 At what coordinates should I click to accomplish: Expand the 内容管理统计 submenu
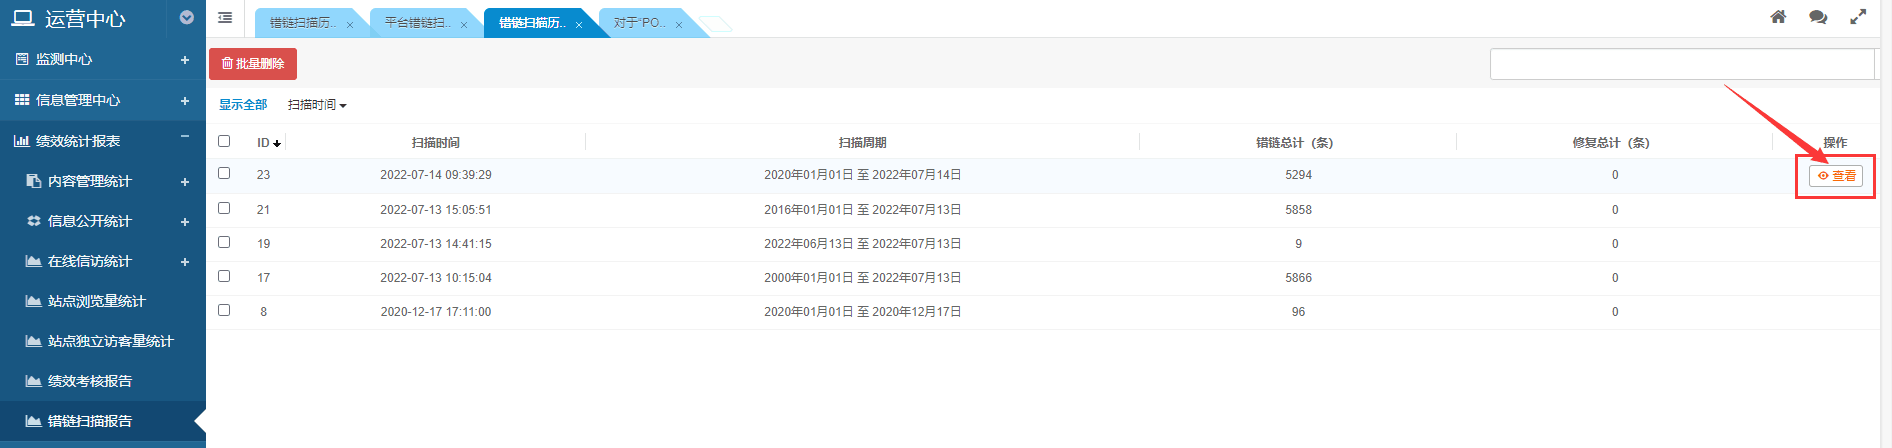coord(184,182)
